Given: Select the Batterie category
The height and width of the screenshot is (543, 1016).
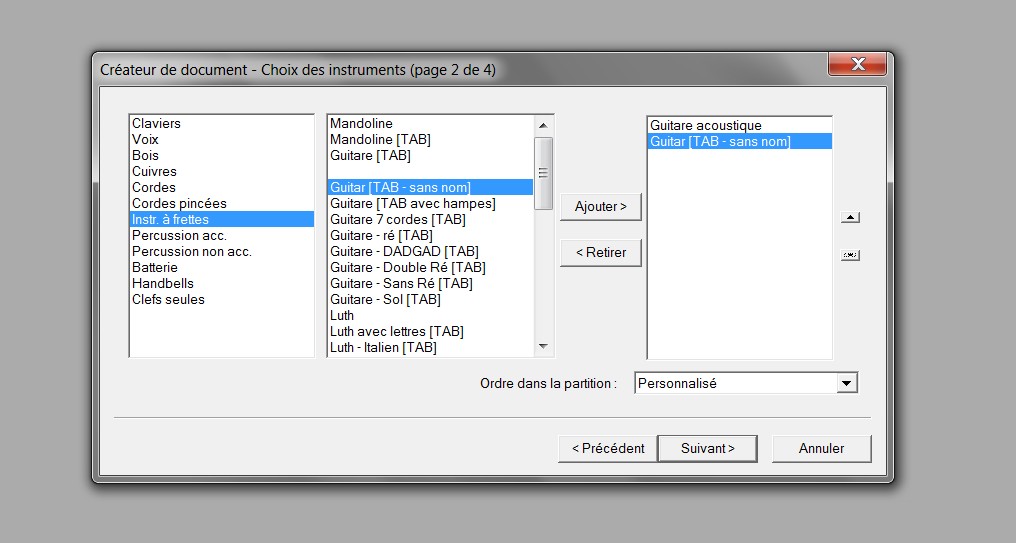Looking at the screenshot, I should [x=155, y=268].
